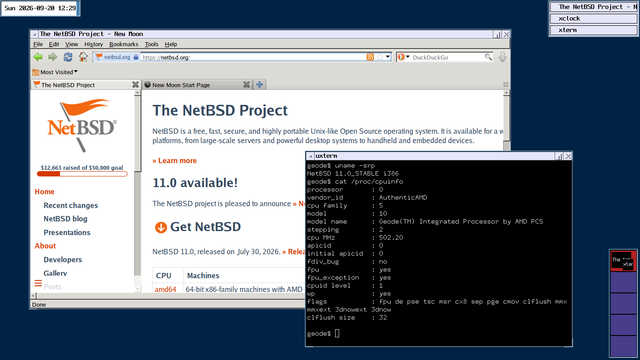
Task: Click the amd64 link in the CPU table
Action: coord(165,289)
